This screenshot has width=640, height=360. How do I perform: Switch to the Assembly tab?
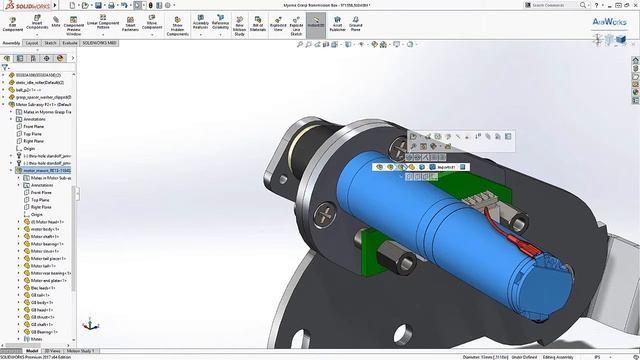click(x=11, y=43)
